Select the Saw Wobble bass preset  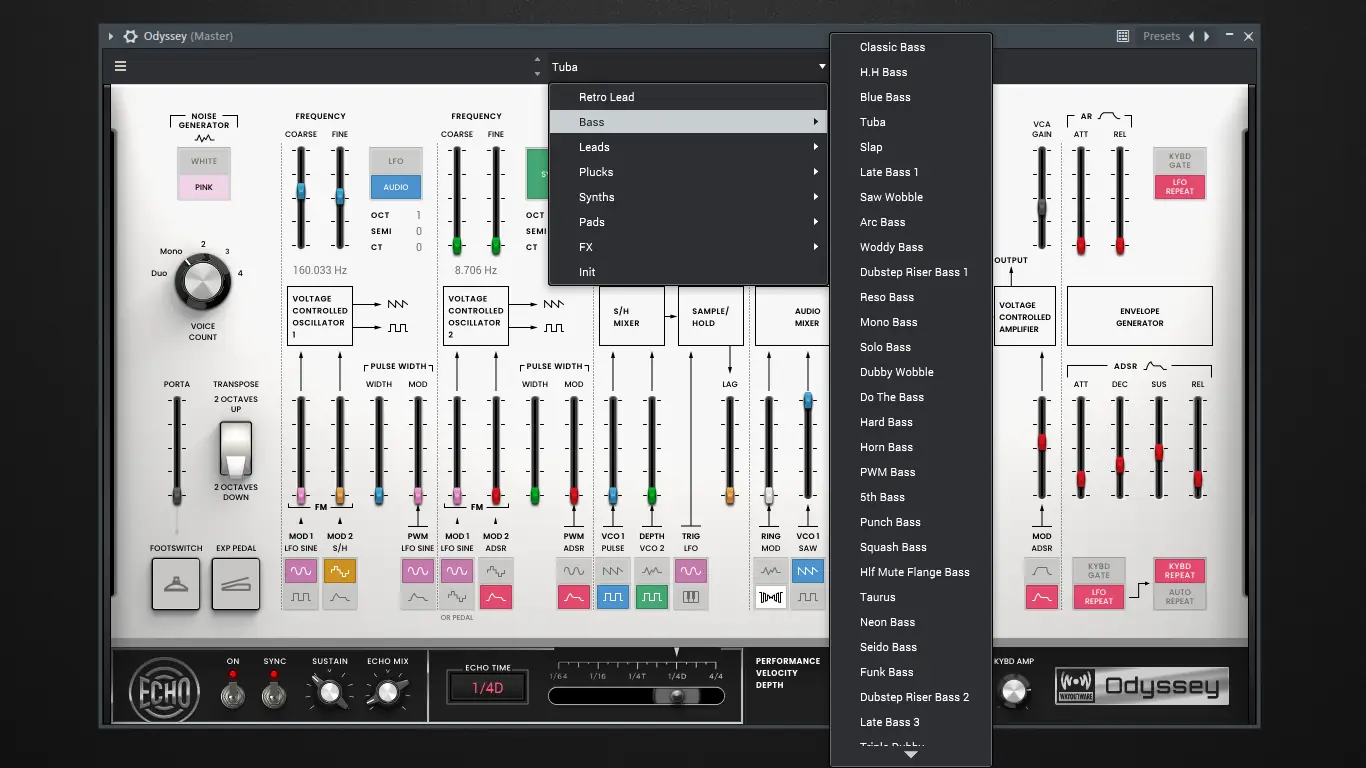891,197
